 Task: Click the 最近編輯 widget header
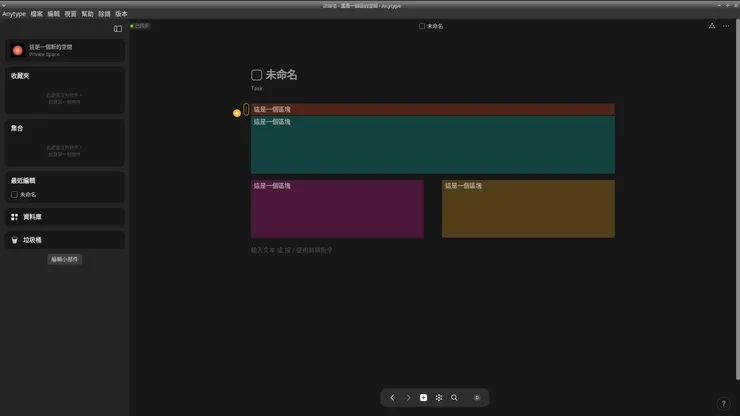click(23, 180)
